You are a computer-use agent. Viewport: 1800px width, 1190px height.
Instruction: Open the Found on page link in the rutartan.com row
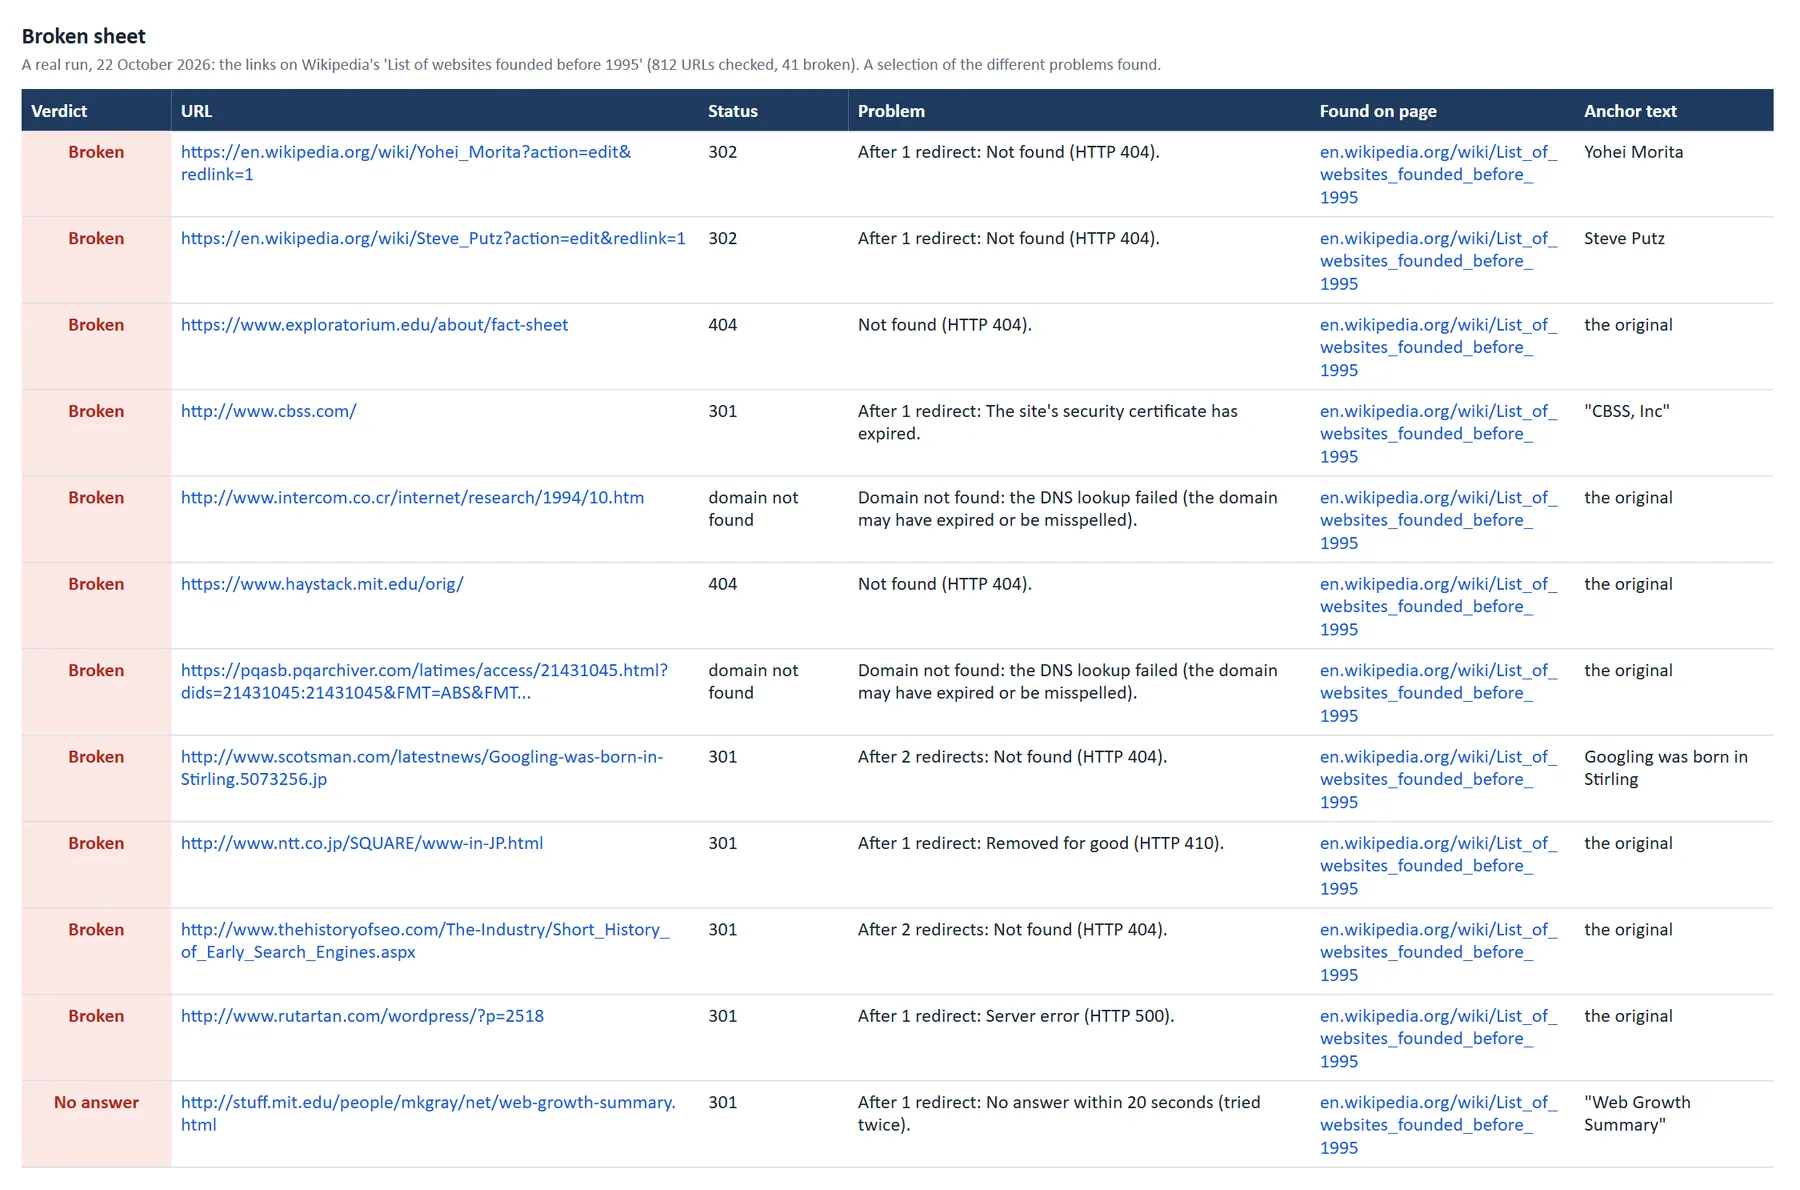[1438, 1038]
